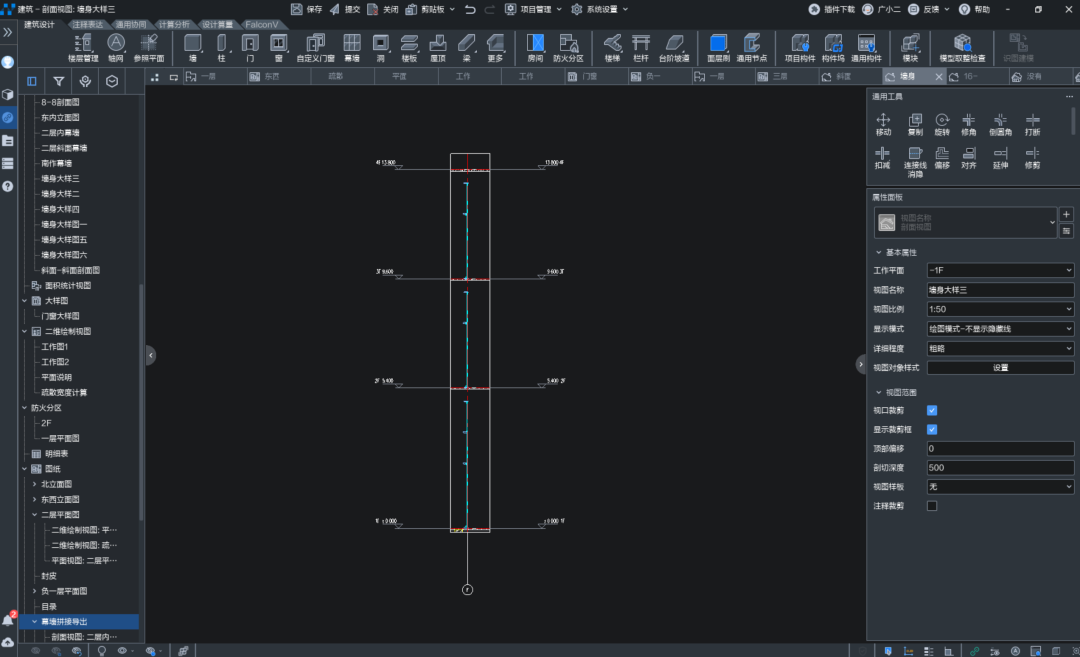Image resolution: width=1080 pixels, height=657 pixels.
Task: Select the 楼梯 stair tool
Action: coord(612,48)
